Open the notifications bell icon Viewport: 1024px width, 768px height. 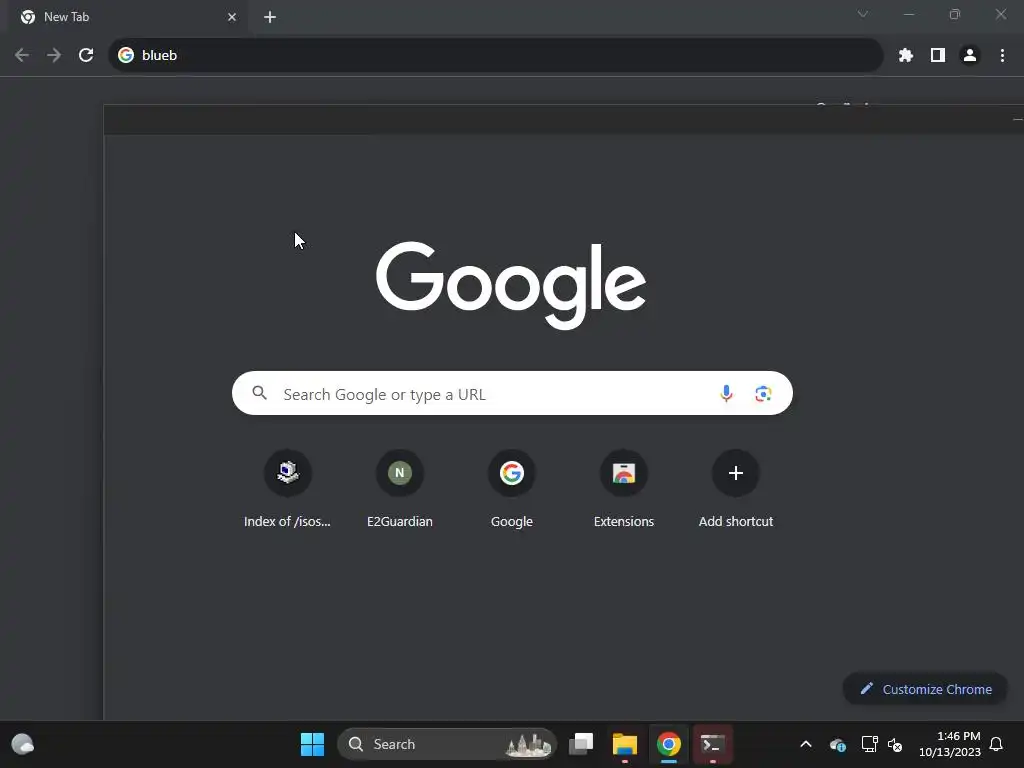[x=996, y=744]
